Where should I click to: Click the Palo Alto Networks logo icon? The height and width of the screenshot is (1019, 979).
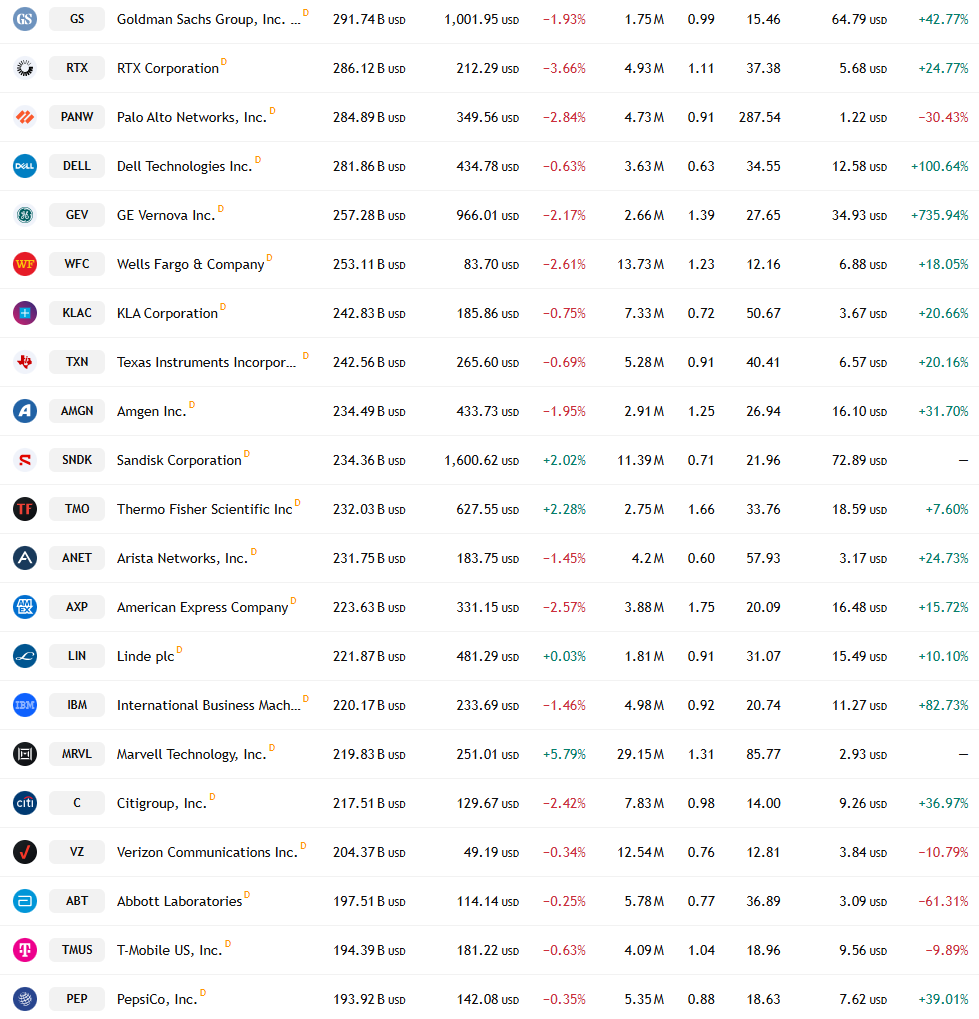coord(25,117)
